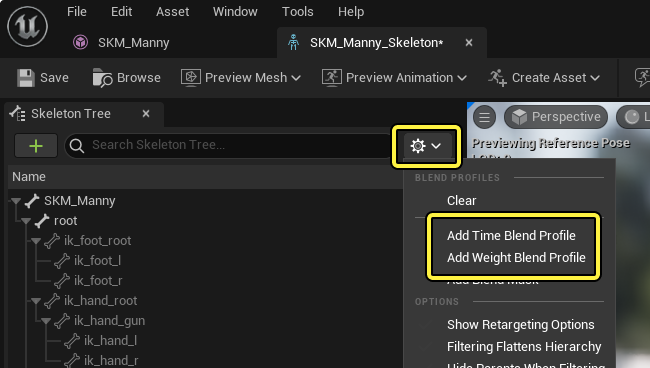This screenshot has width=650, height=368.
Task: Open skeleton tree gear settings menu
Action: [x=426, y=146]
